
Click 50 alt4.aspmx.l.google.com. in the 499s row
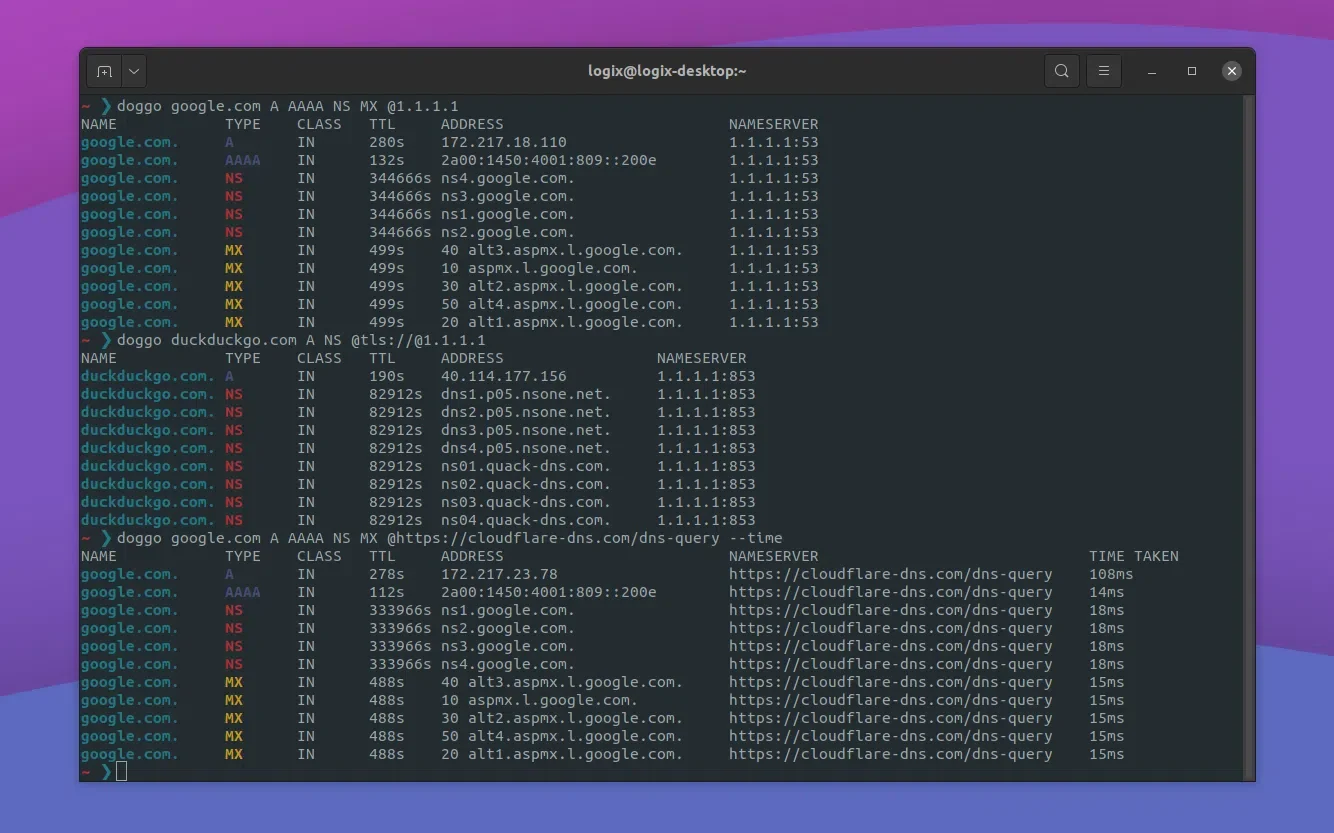click(562, 304)
